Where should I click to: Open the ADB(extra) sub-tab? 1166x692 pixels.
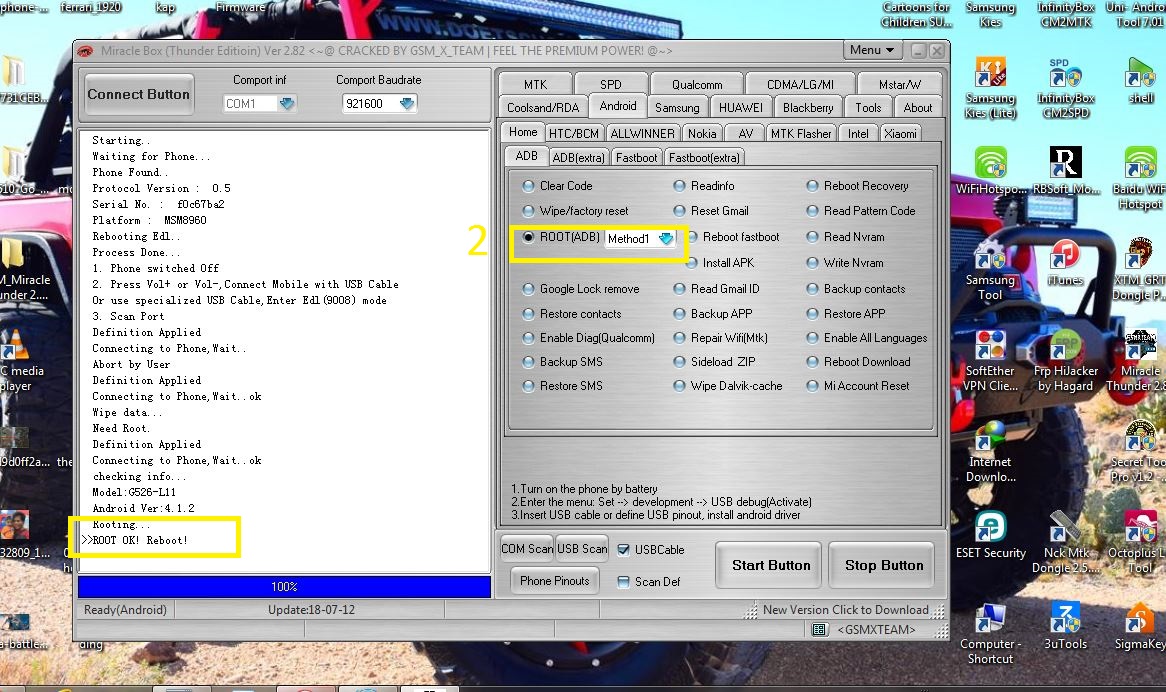pos(578,158)
